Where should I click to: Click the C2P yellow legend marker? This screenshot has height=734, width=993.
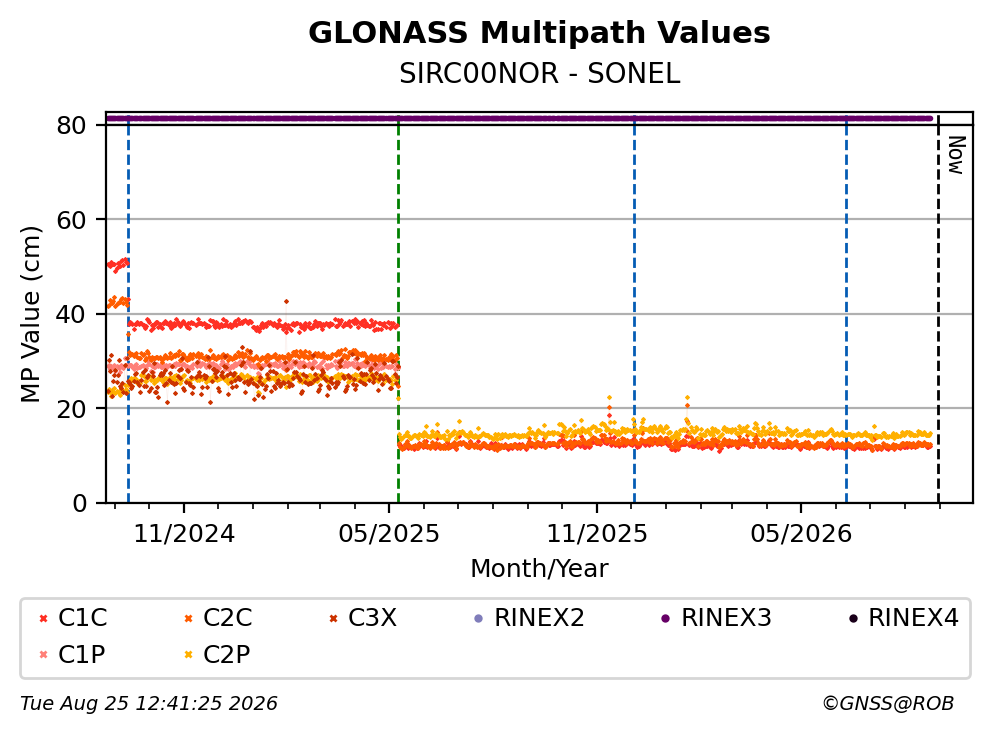188,655
